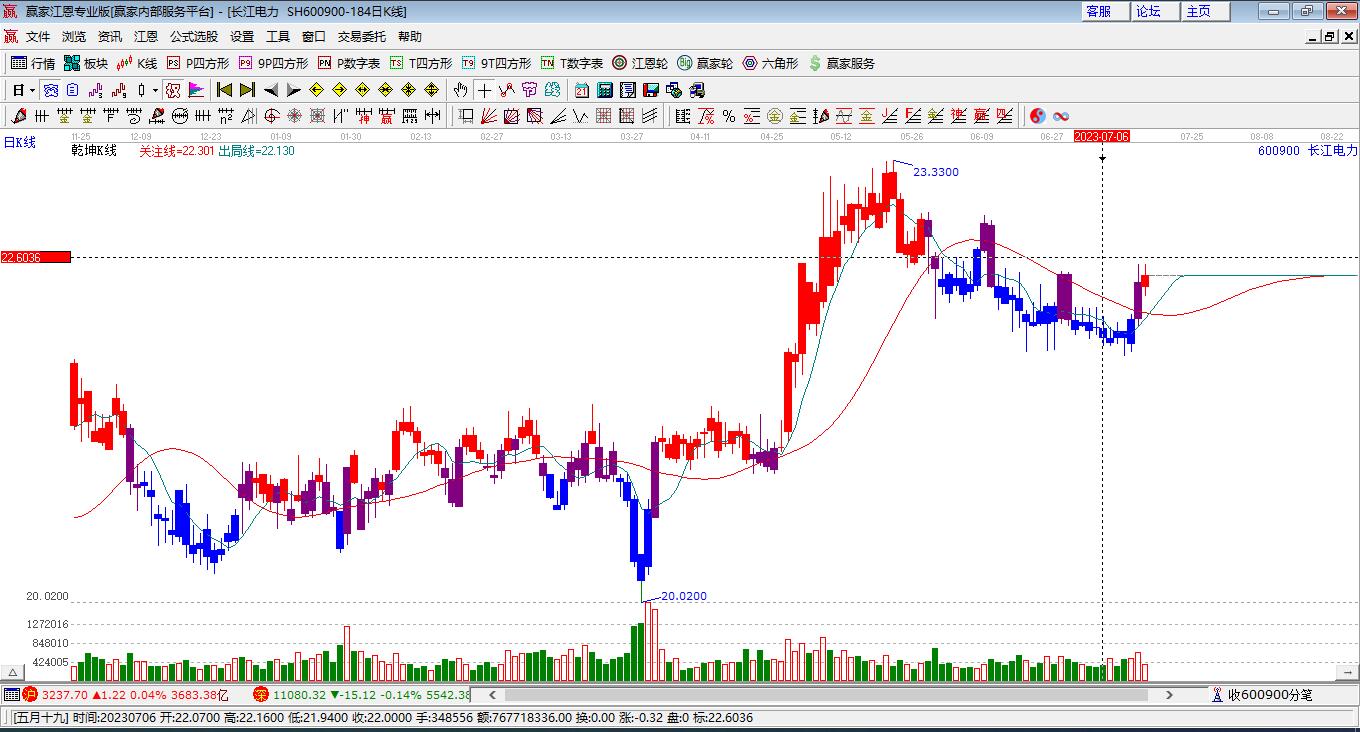Launch the 赢家轮 wheel tool

click(x=705, y=63)
